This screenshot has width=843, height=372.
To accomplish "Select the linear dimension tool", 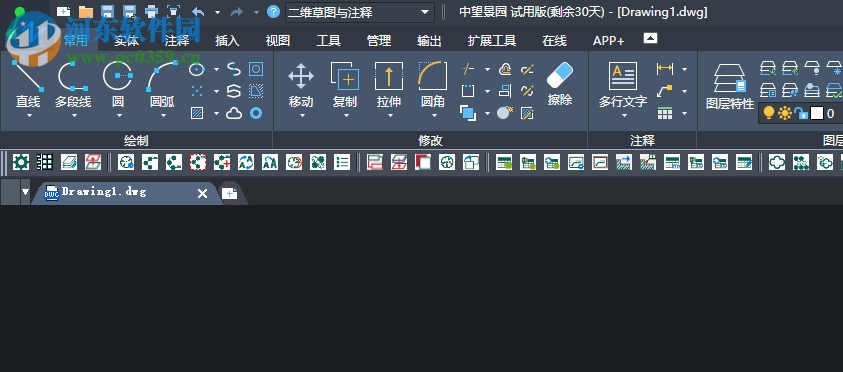I will click(x=665, y=69).
